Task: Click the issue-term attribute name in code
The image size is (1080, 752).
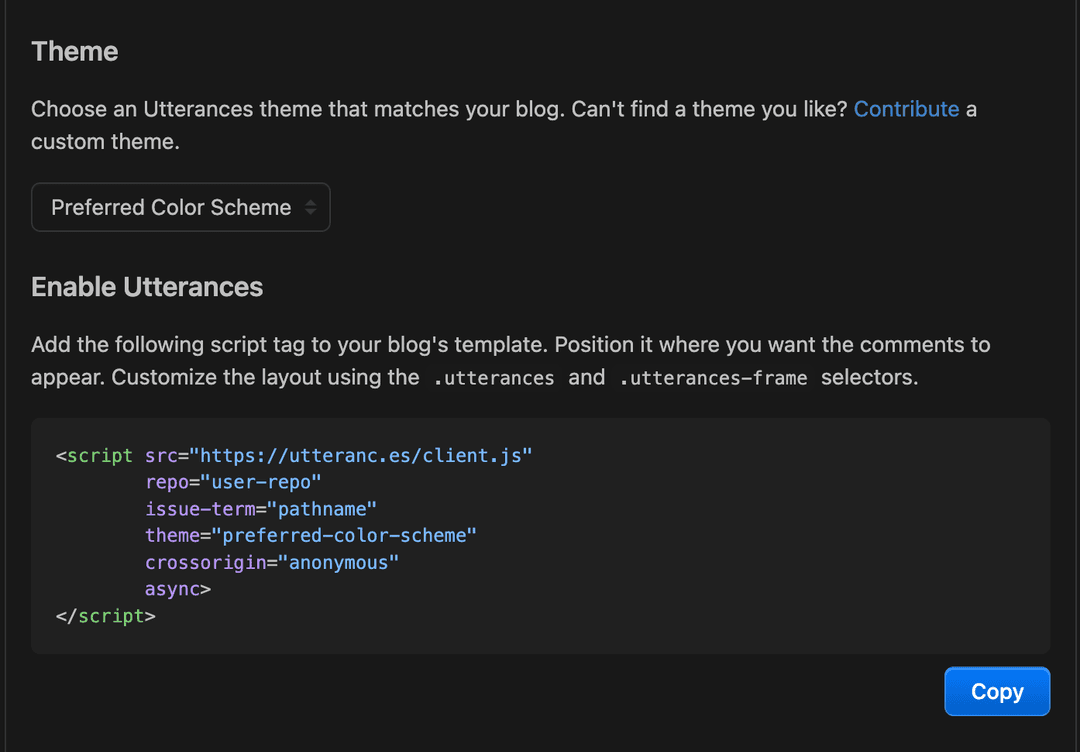Action: coord(198,509)
